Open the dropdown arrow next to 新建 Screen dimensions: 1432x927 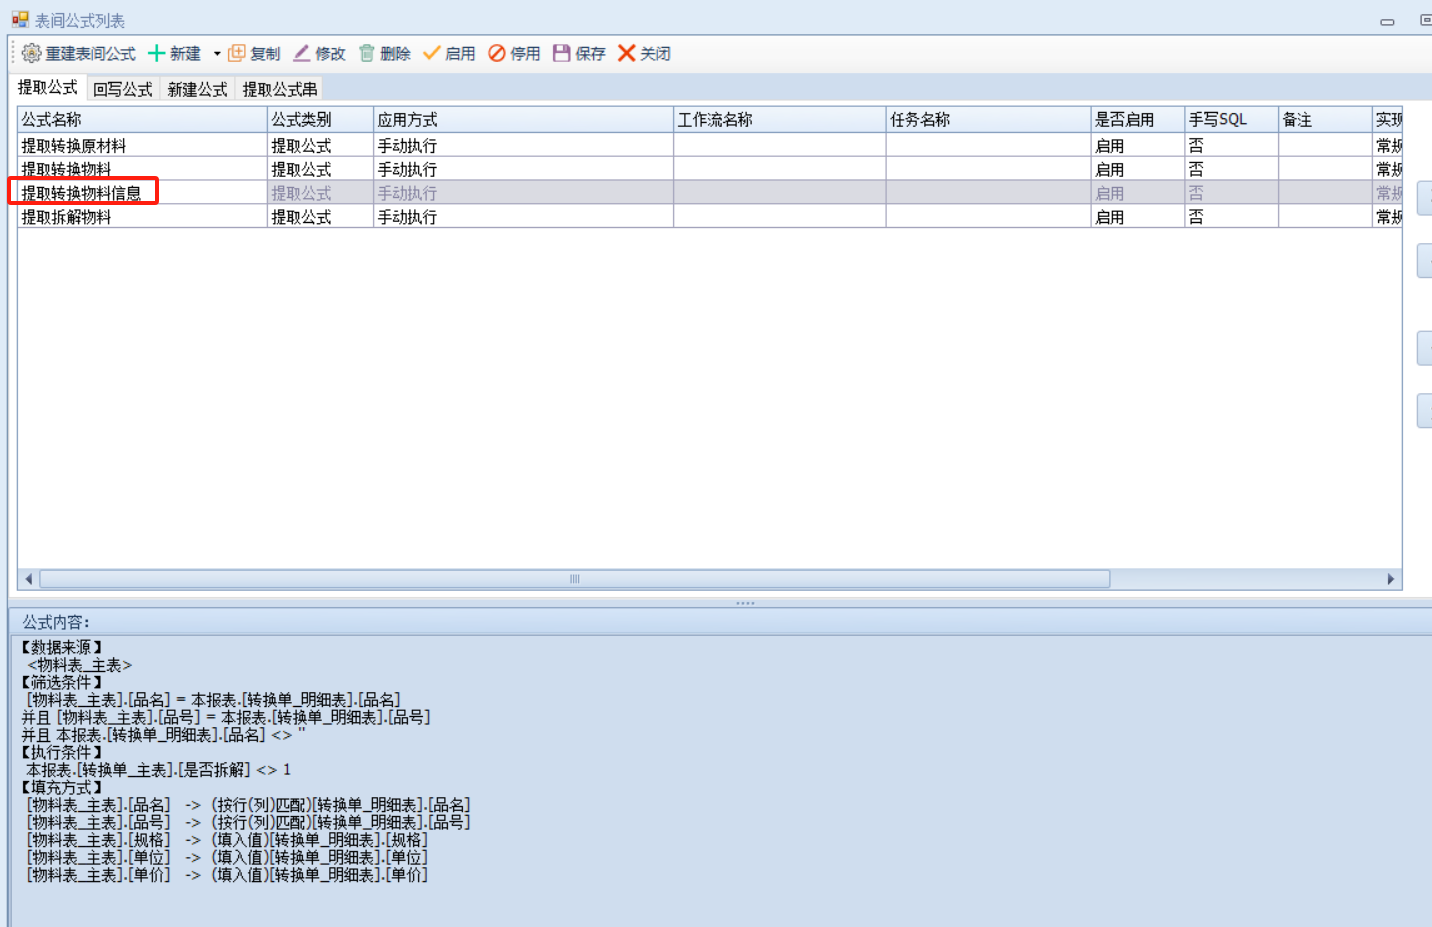[217, 54]
